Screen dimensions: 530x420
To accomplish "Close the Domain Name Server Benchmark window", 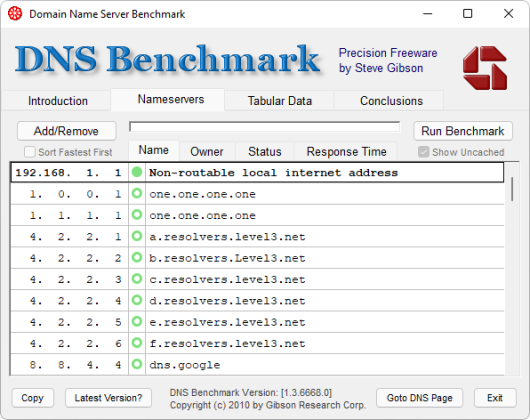I will coord(508,14).
